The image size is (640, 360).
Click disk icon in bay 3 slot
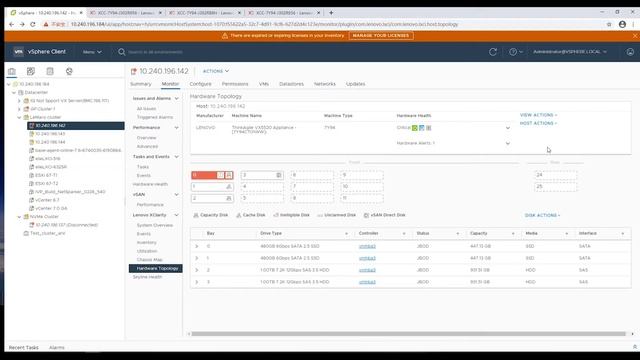(x=279, y=175)
